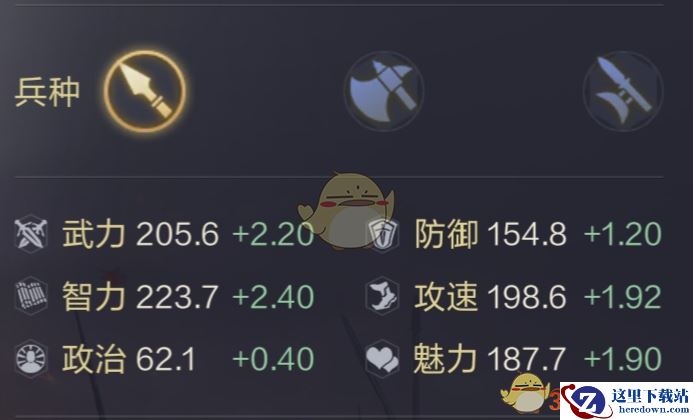Choose the axe troop type icon
The image size is (693, 420).
(x=384, y=91)
